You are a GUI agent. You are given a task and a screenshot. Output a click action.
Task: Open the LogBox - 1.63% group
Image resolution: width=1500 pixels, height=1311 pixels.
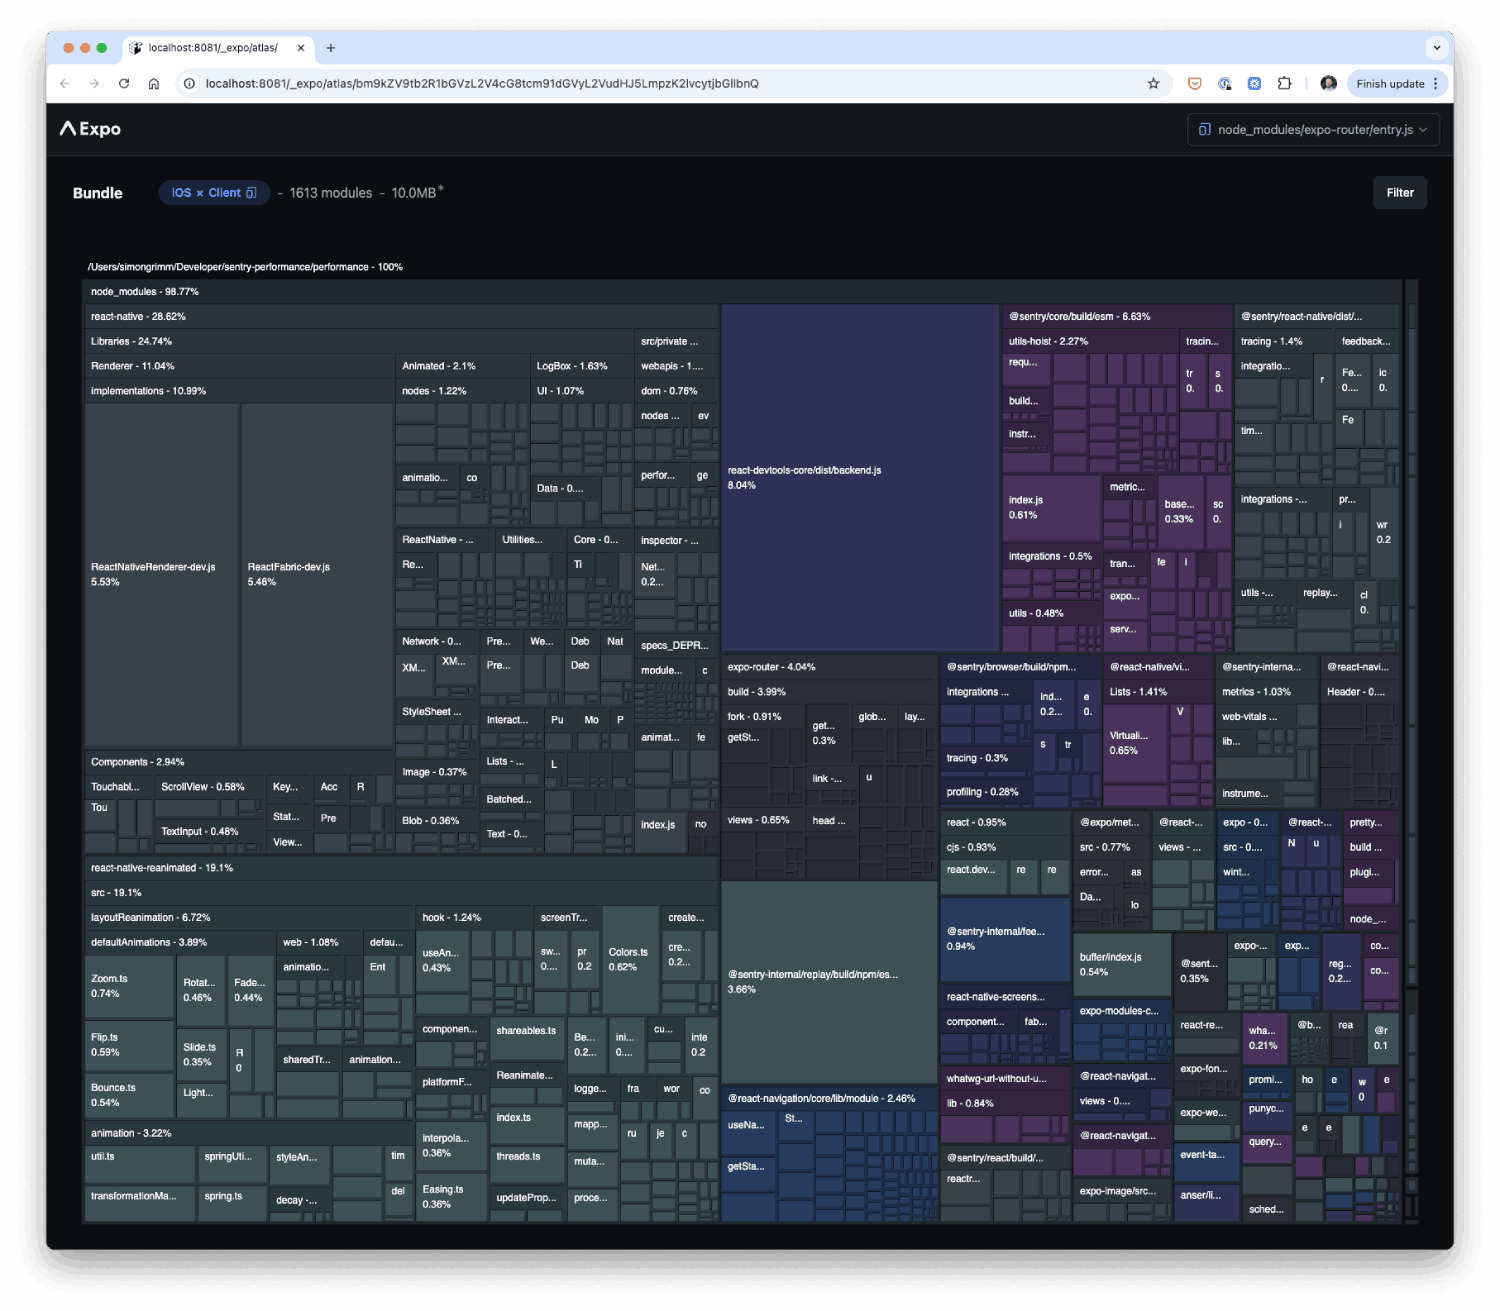pos(581,367)
